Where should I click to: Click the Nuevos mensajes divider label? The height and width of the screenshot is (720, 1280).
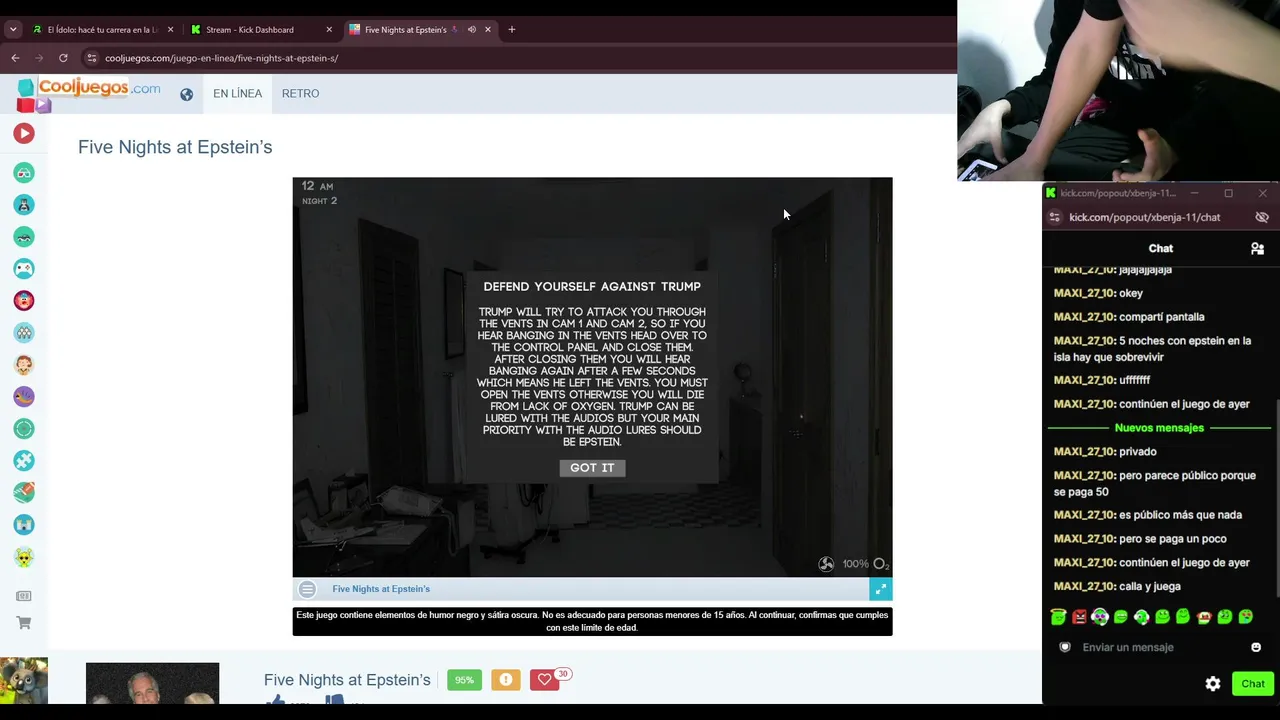[x=1159, y=428]
